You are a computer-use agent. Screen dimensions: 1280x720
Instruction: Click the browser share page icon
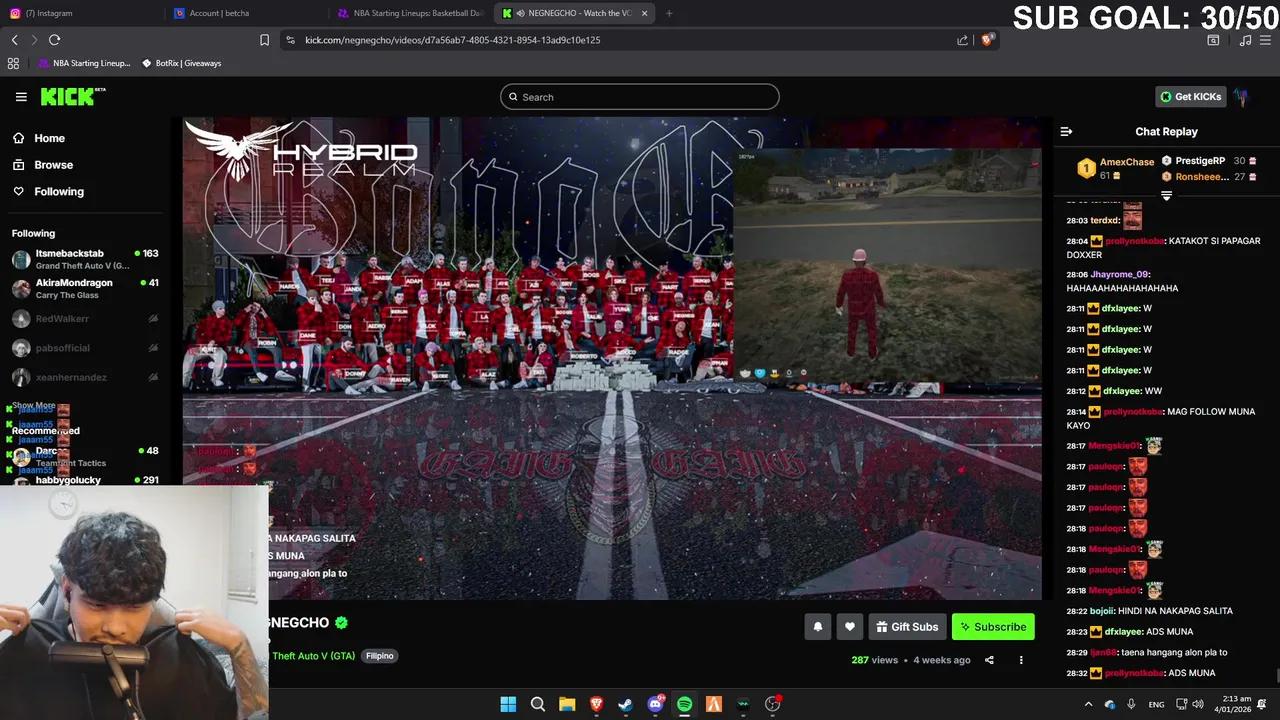[962, 40]
